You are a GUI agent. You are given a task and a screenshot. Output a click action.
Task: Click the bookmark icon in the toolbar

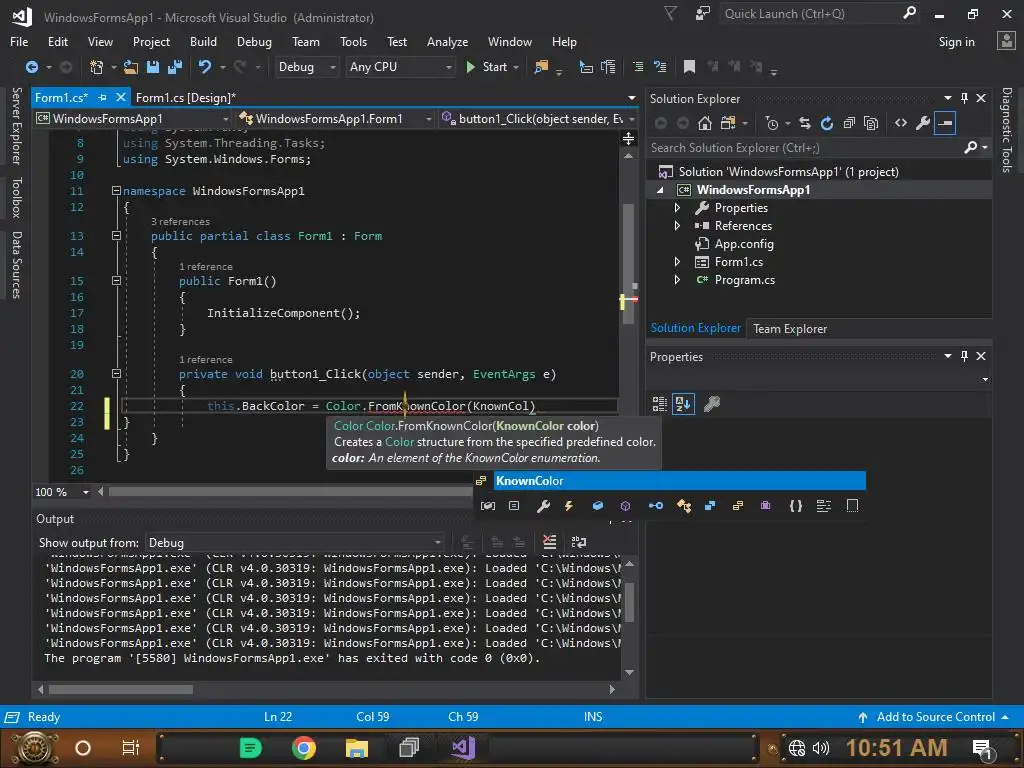pos(689,67)
